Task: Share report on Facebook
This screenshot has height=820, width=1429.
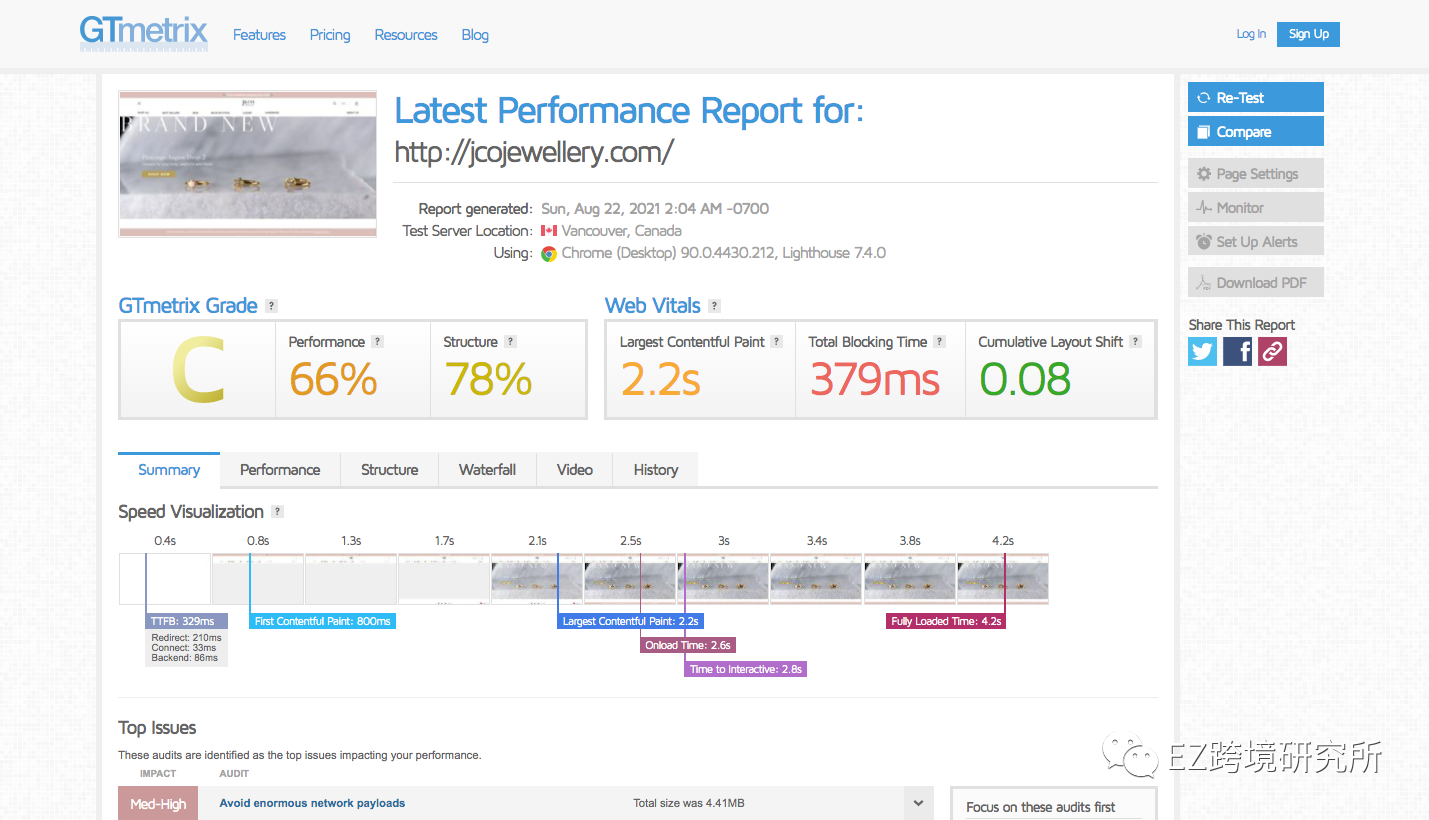Action: click(x=1238, y=351)
